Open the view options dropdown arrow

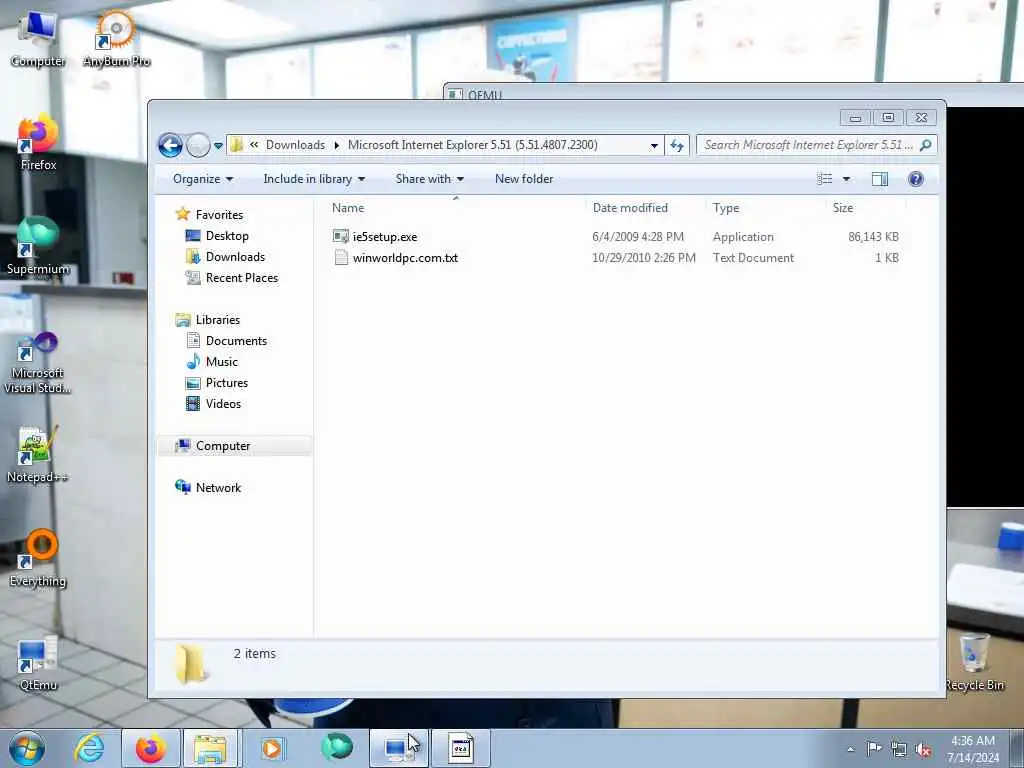(846, 179)
